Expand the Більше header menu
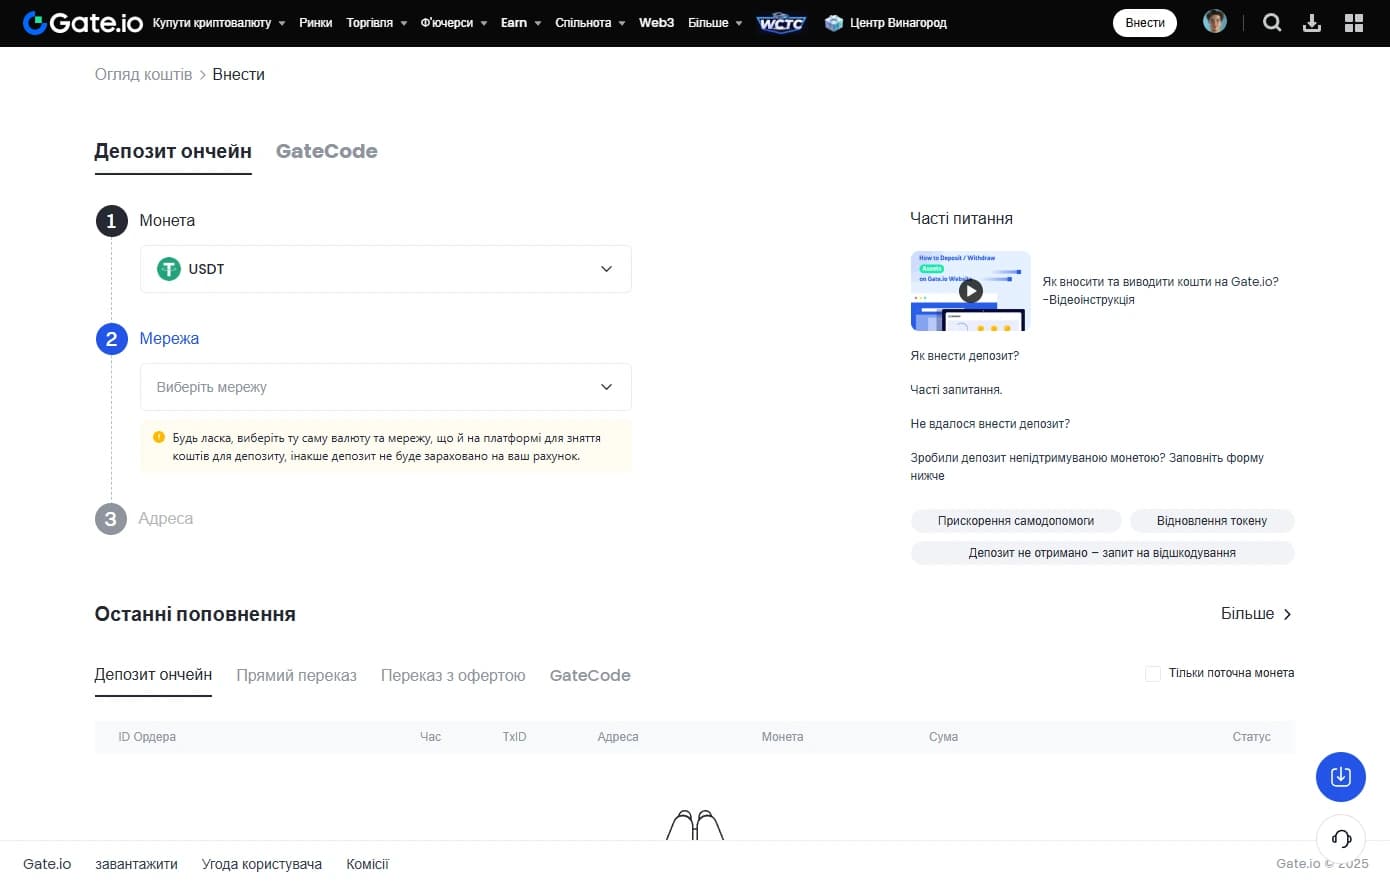 click(715, 22)
